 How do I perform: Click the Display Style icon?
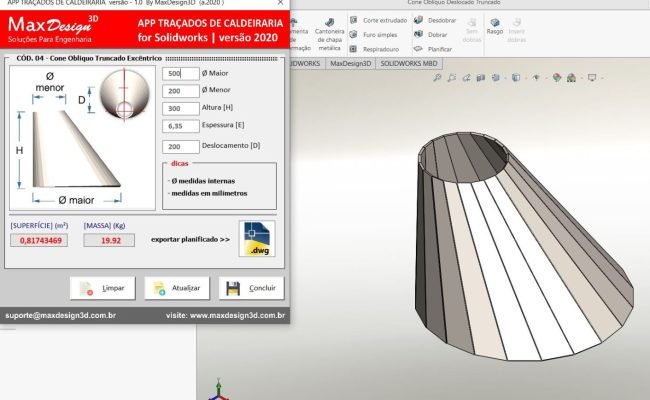[x=515, y=78]
